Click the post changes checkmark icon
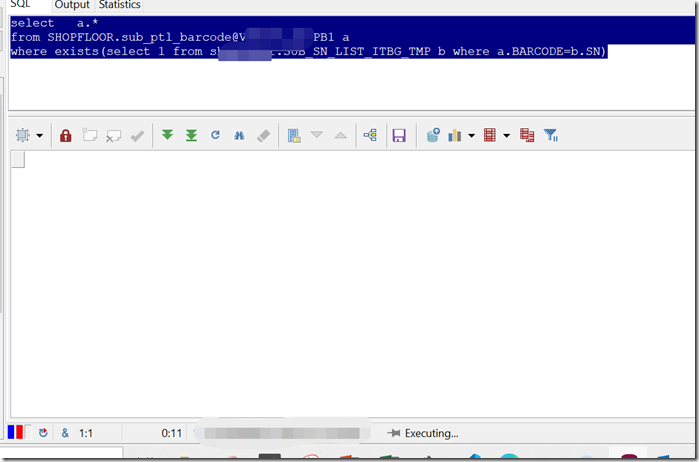 [x=137, y=136]
